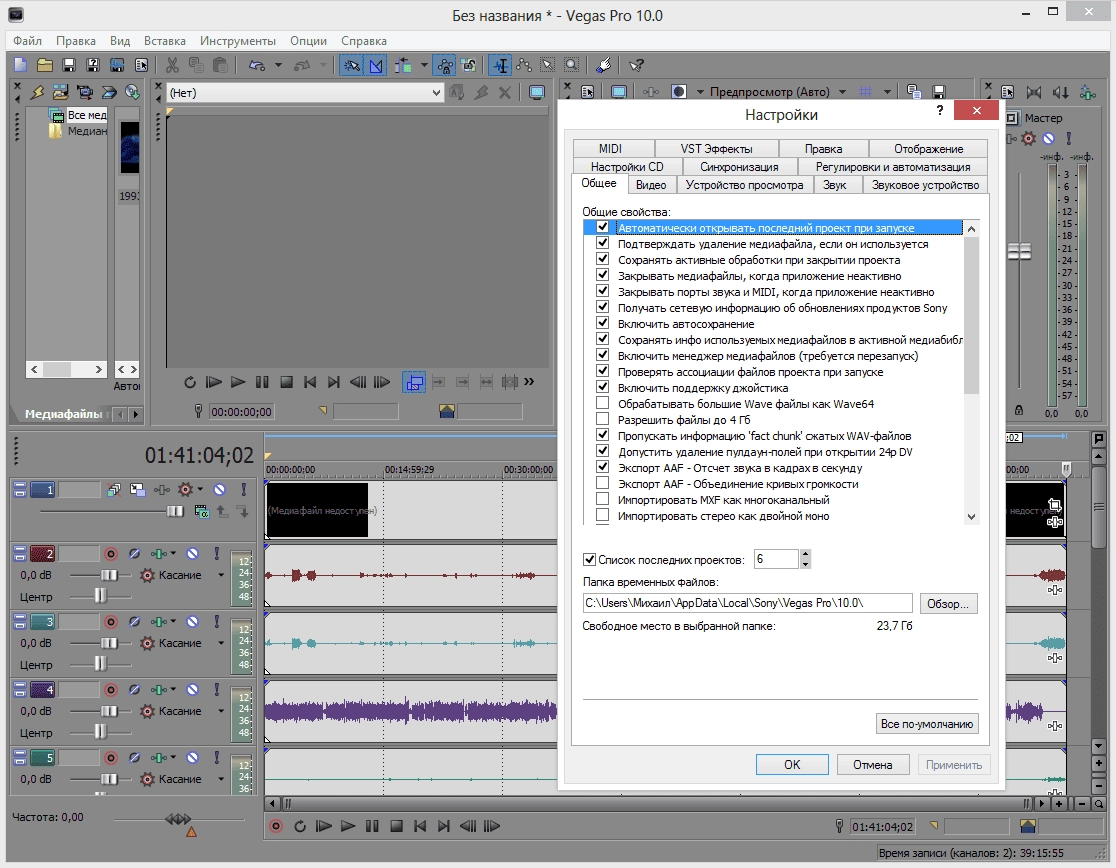
Task: Open Master FX gear icon in the mixer
Action: 1028,138
